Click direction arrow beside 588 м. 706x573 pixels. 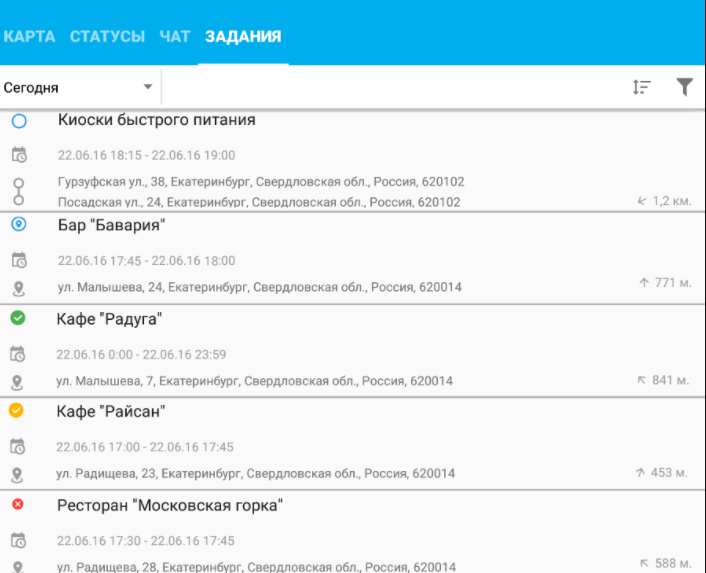point(644,563)
